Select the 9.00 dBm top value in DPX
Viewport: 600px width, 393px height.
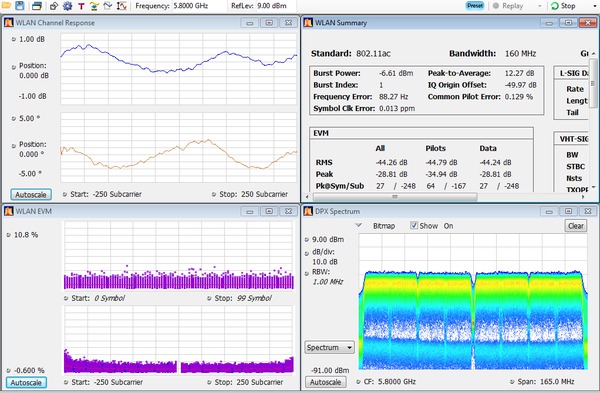(328, 239)
